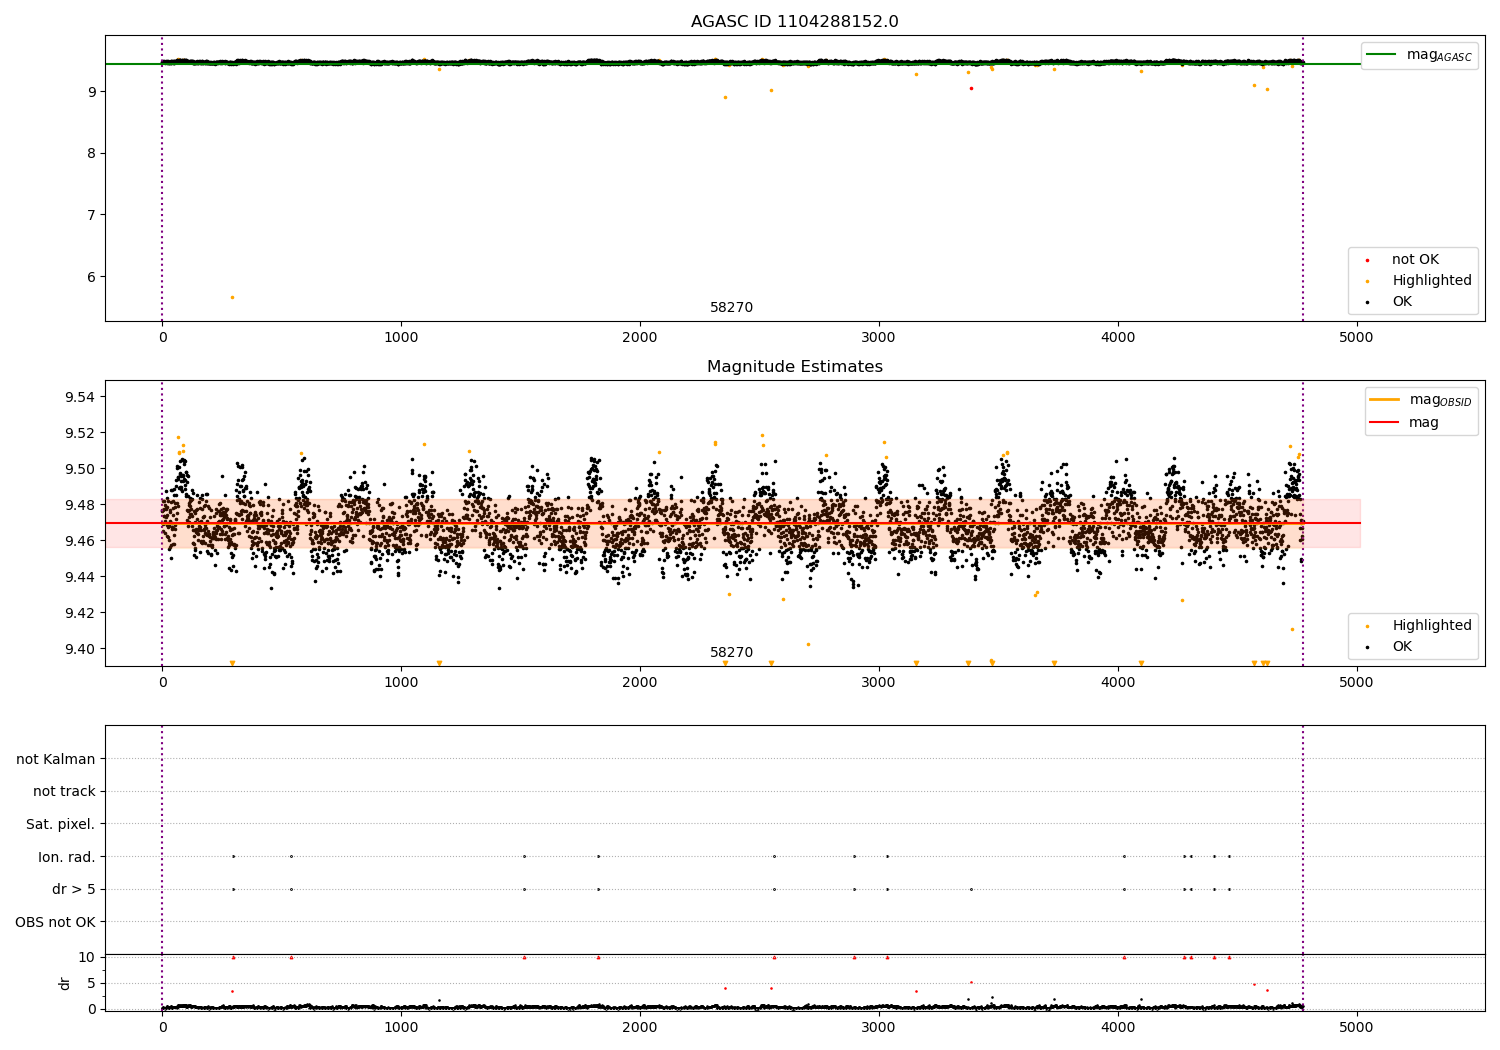Select 'Highlighted' legend entry in middle plot
The image size is (1500, 1050).
(x=1420, y=625)
